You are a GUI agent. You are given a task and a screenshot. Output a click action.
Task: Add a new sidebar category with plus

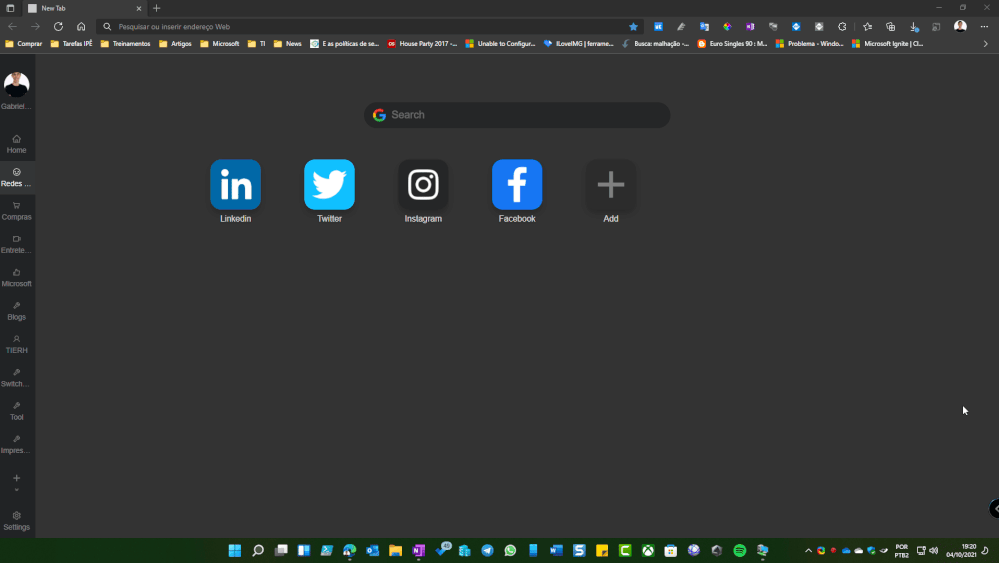pyautogui.click(x=17, y=478)
